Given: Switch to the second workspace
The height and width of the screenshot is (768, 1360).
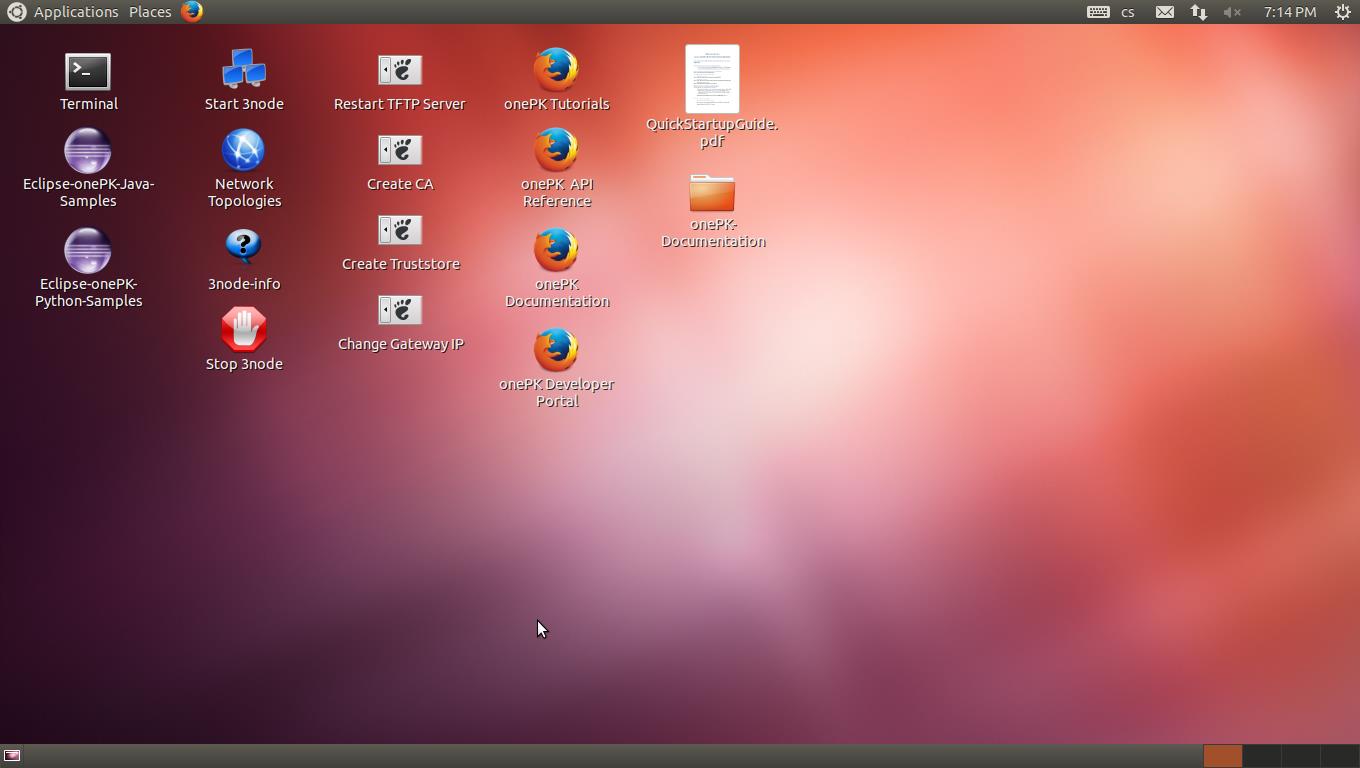Looking at the screenshot, I should click(1261, 756).
